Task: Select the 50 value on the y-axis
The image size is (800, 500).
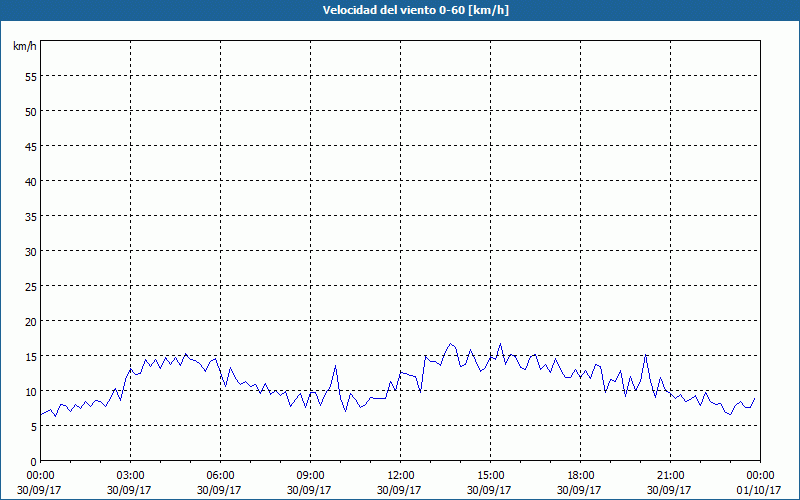Action: [31, 111]
